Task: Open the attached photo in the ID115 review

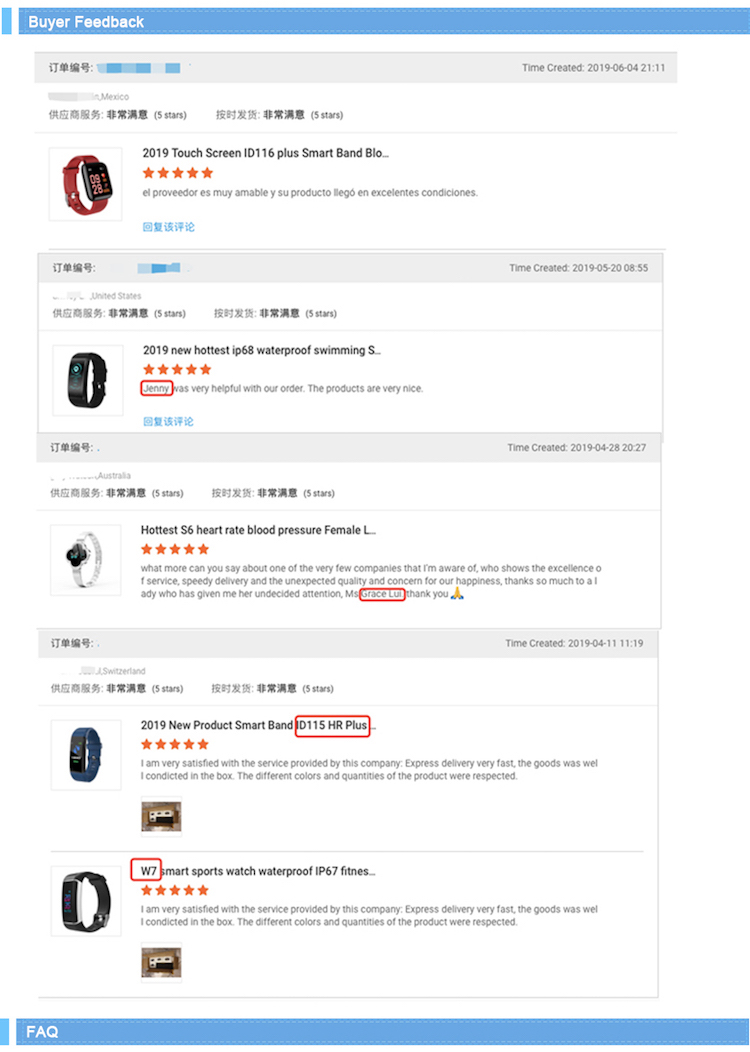Action: tap(160, 816)
